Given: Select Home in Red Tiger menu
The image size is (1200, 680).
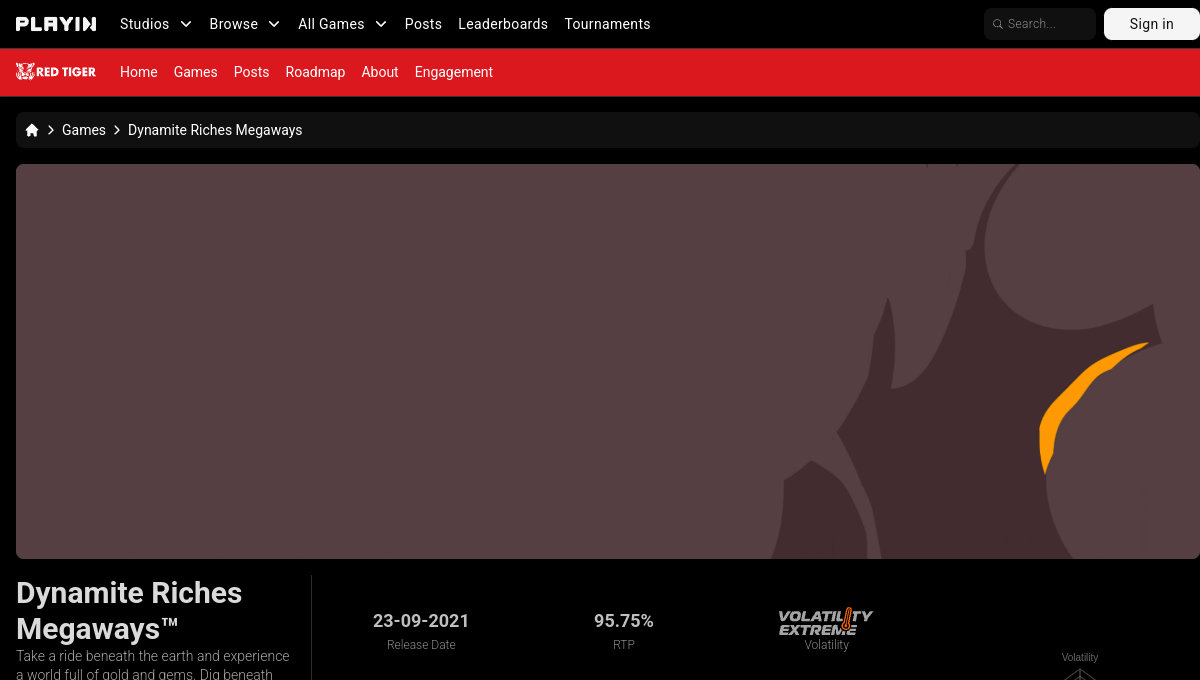Looking at the screenshot, I should click(x=139, y=72).
